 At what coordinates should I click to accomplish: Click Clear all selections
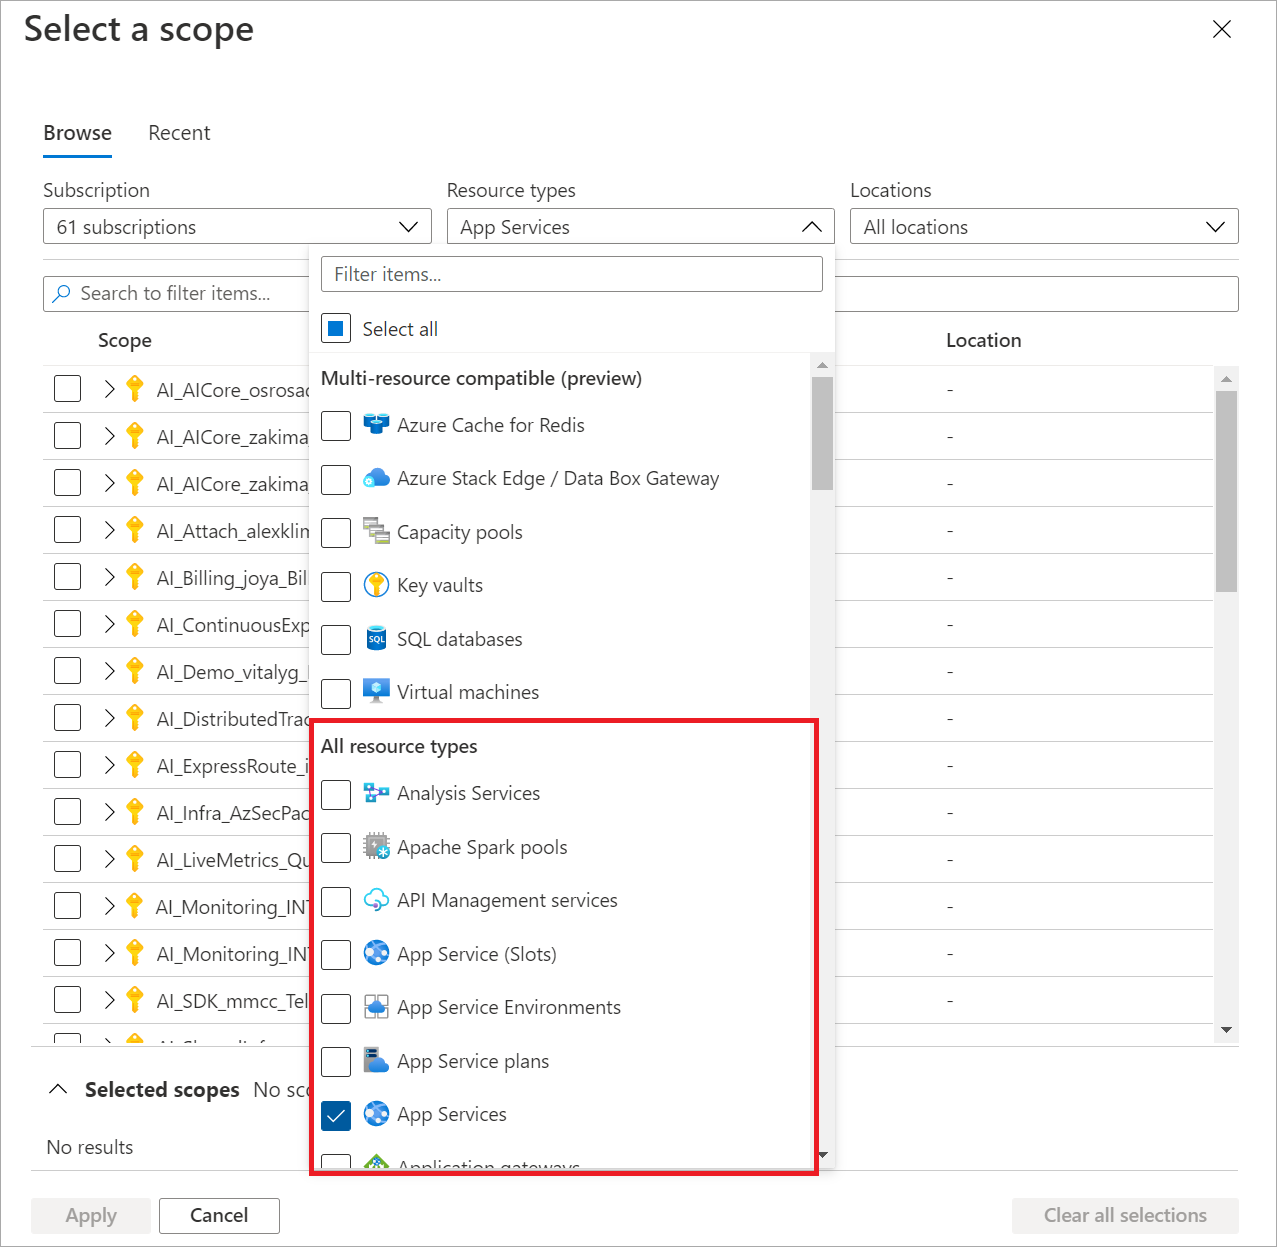click(x=1124, y=1215)
